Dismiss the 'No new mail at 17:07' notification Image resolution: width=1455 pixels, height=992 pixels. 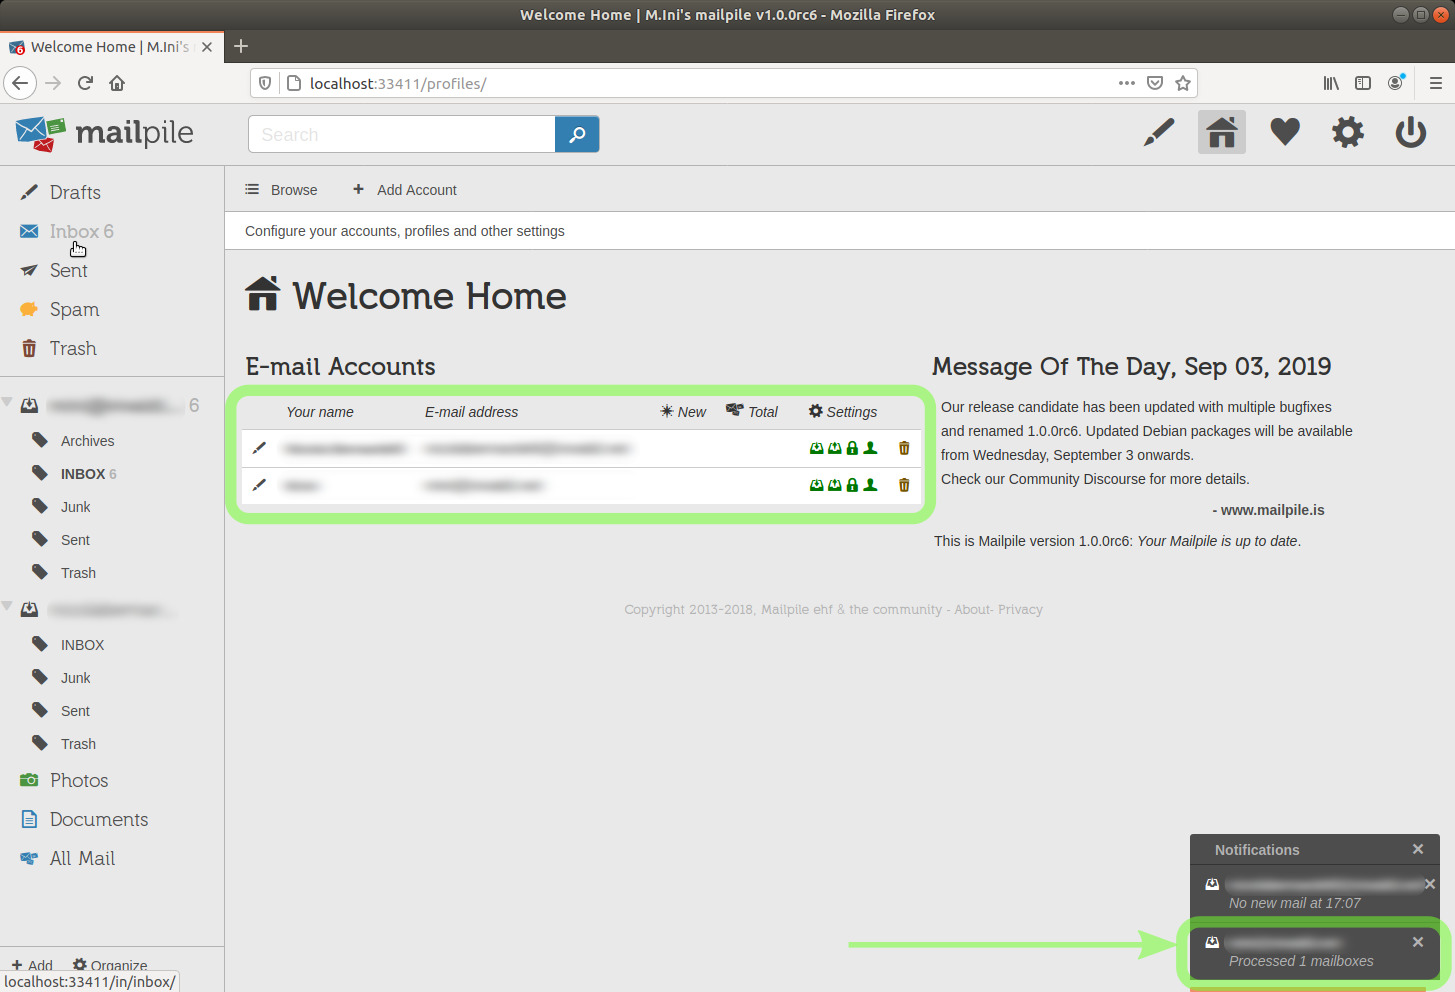1430,884
